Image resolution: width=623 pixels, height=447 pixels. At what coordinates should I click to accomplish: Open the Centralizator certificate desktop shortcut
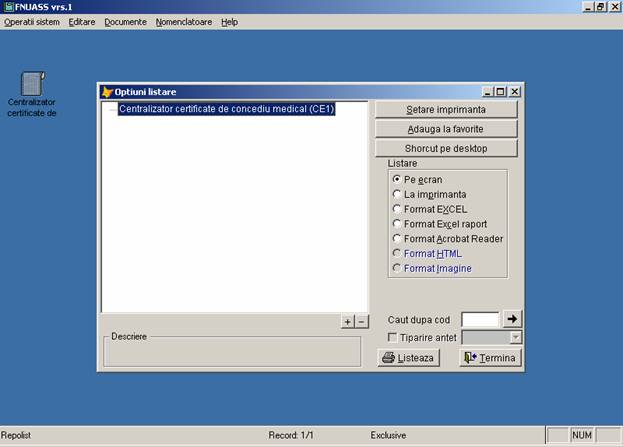pos(32,85)
